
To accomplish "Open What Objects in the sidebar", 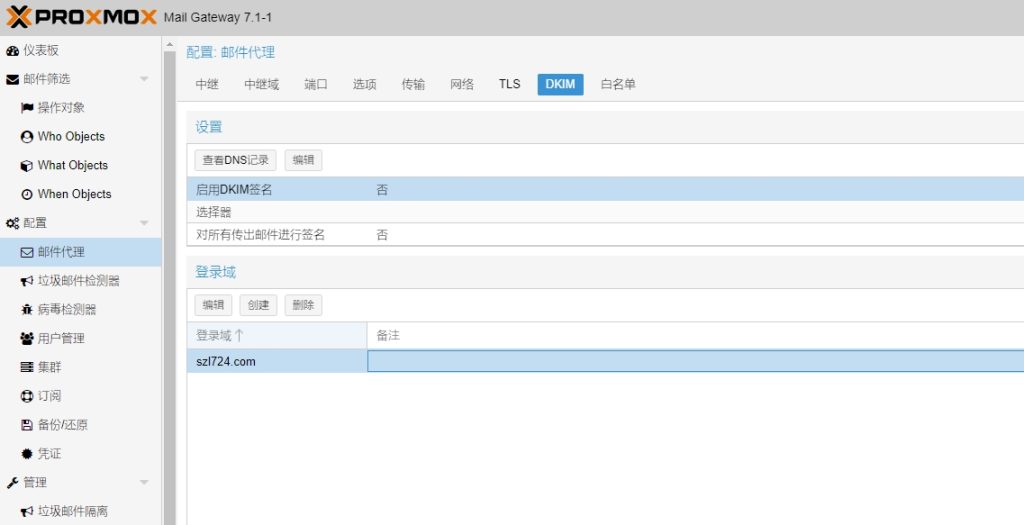I will click(x=72, y=165).
